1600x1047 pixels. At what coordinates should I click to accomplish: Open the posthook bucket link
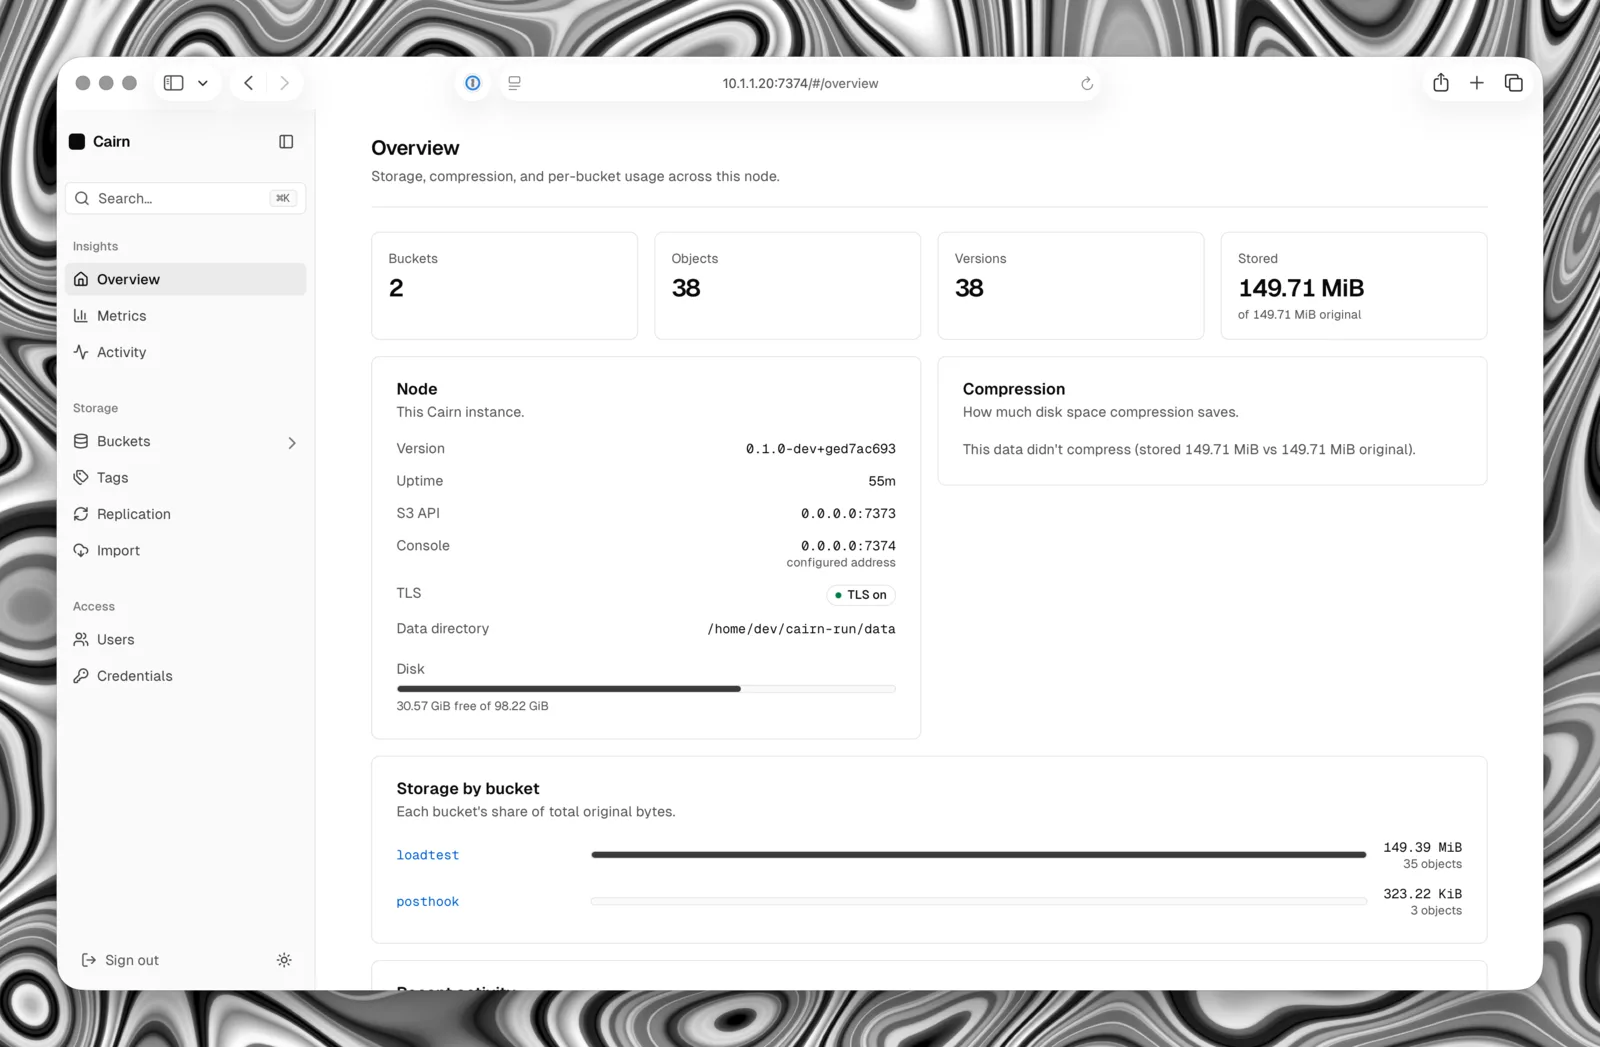(427, 901)
